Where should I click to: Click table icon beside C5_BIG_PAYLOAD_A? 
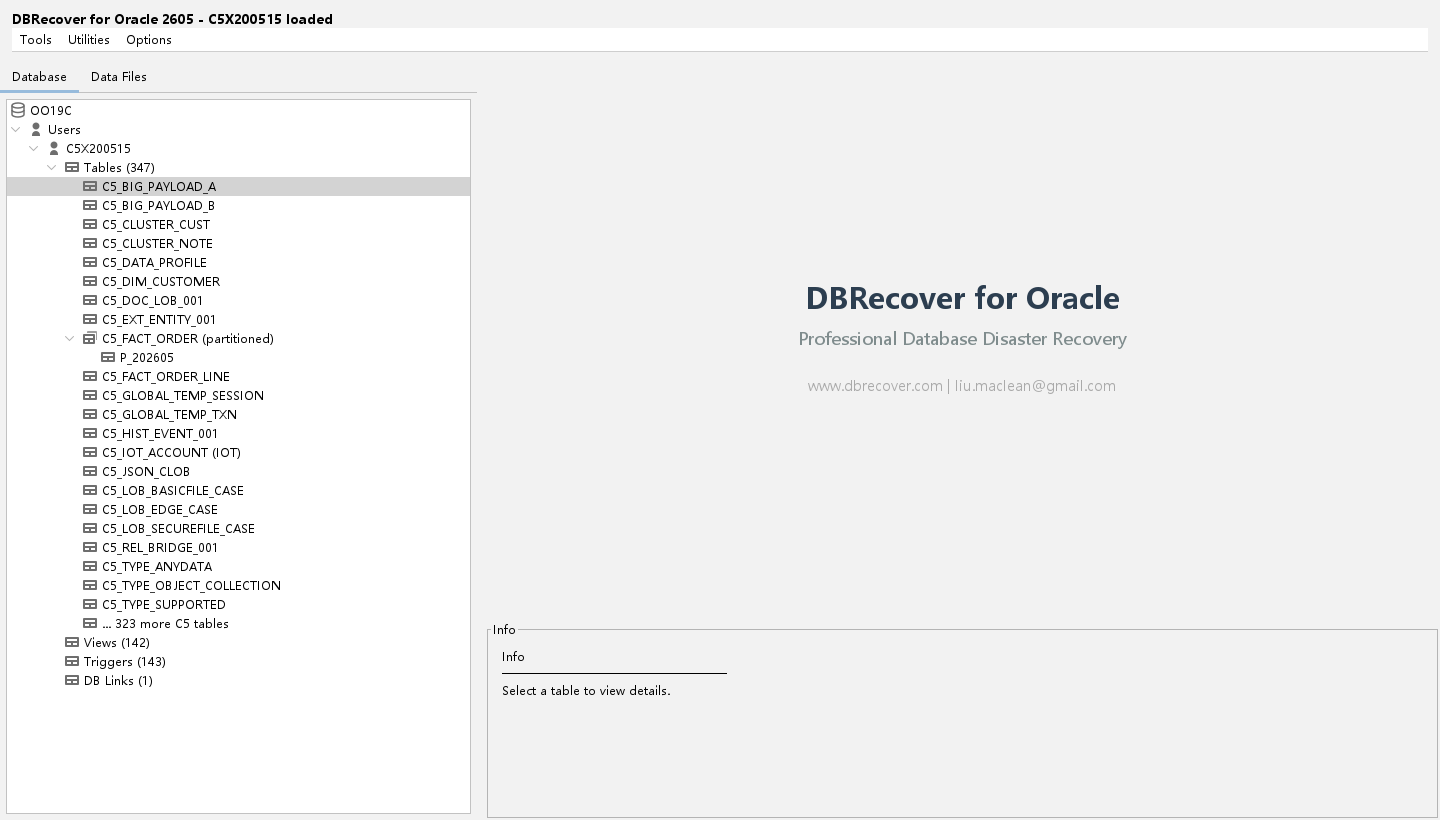90,187
